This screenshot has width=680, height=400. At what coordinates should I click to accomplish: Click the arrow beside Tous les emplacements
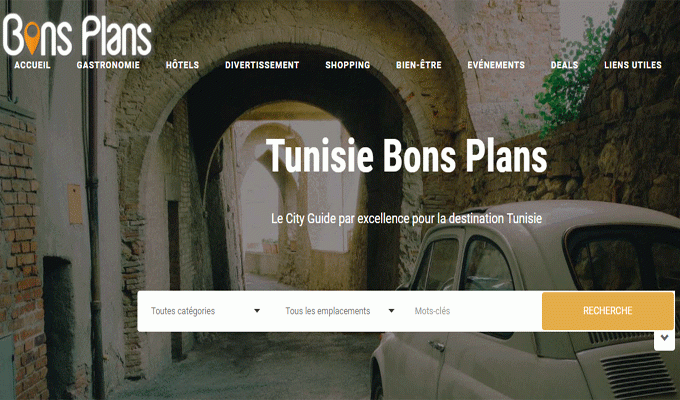[391, 311]
